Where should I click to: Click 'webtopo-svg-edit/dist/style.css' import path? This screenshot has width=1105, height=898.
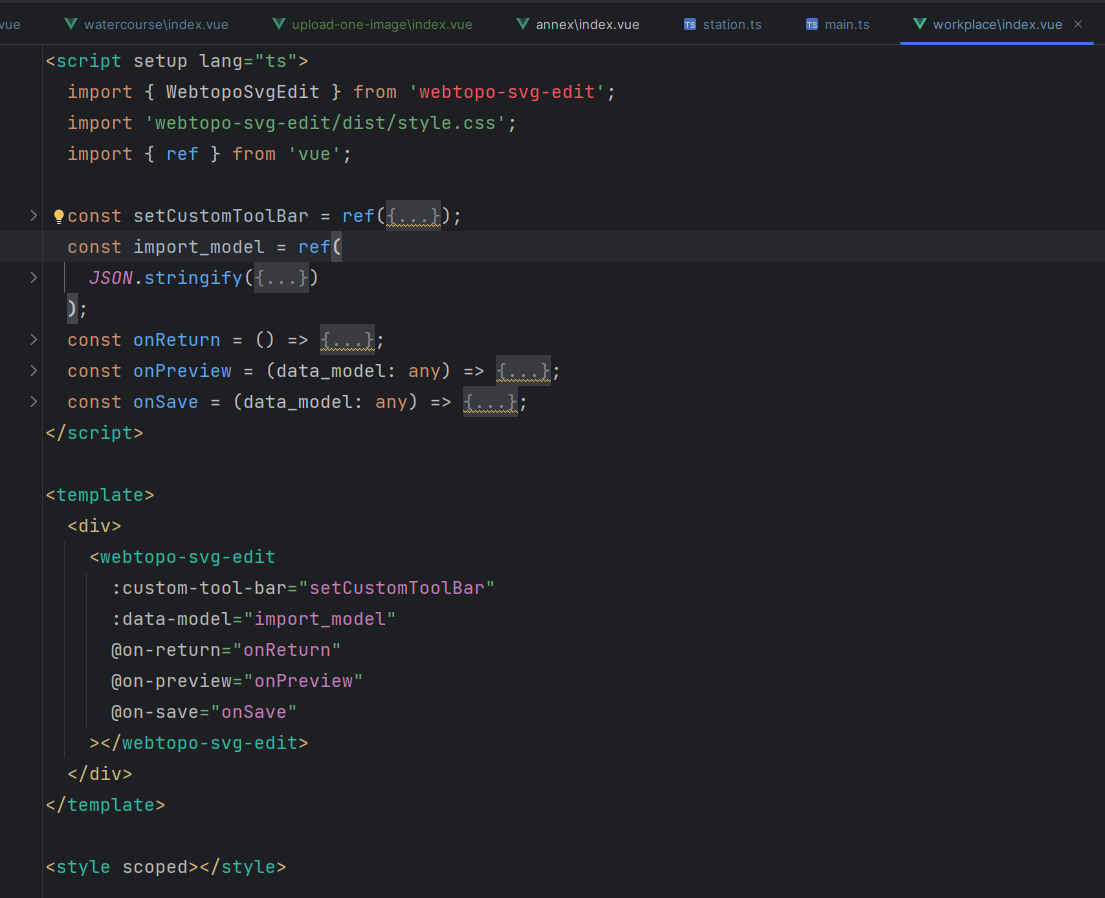(326, 123)
